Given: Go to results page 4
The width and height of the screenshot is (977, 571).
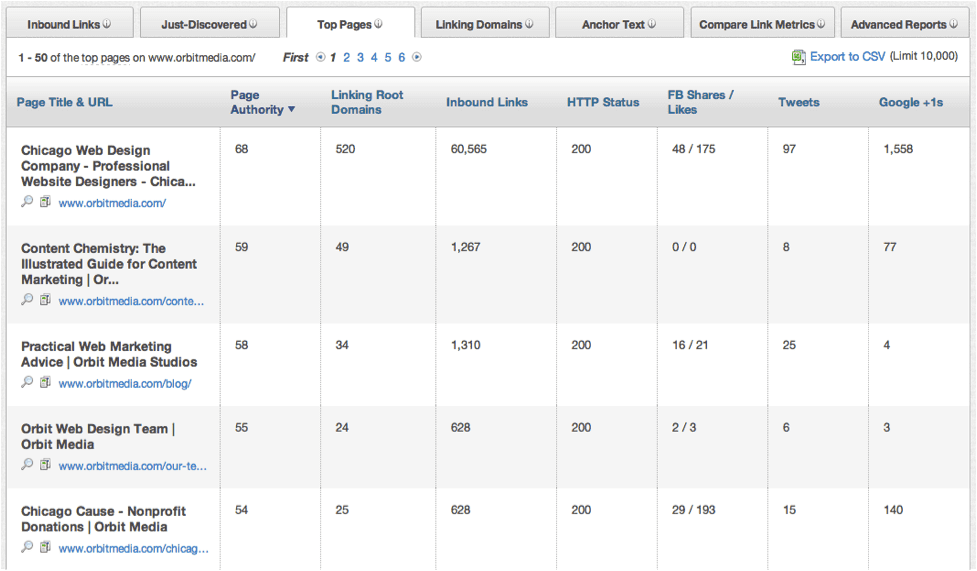Looking at the screenshot, I should [374, 57].
